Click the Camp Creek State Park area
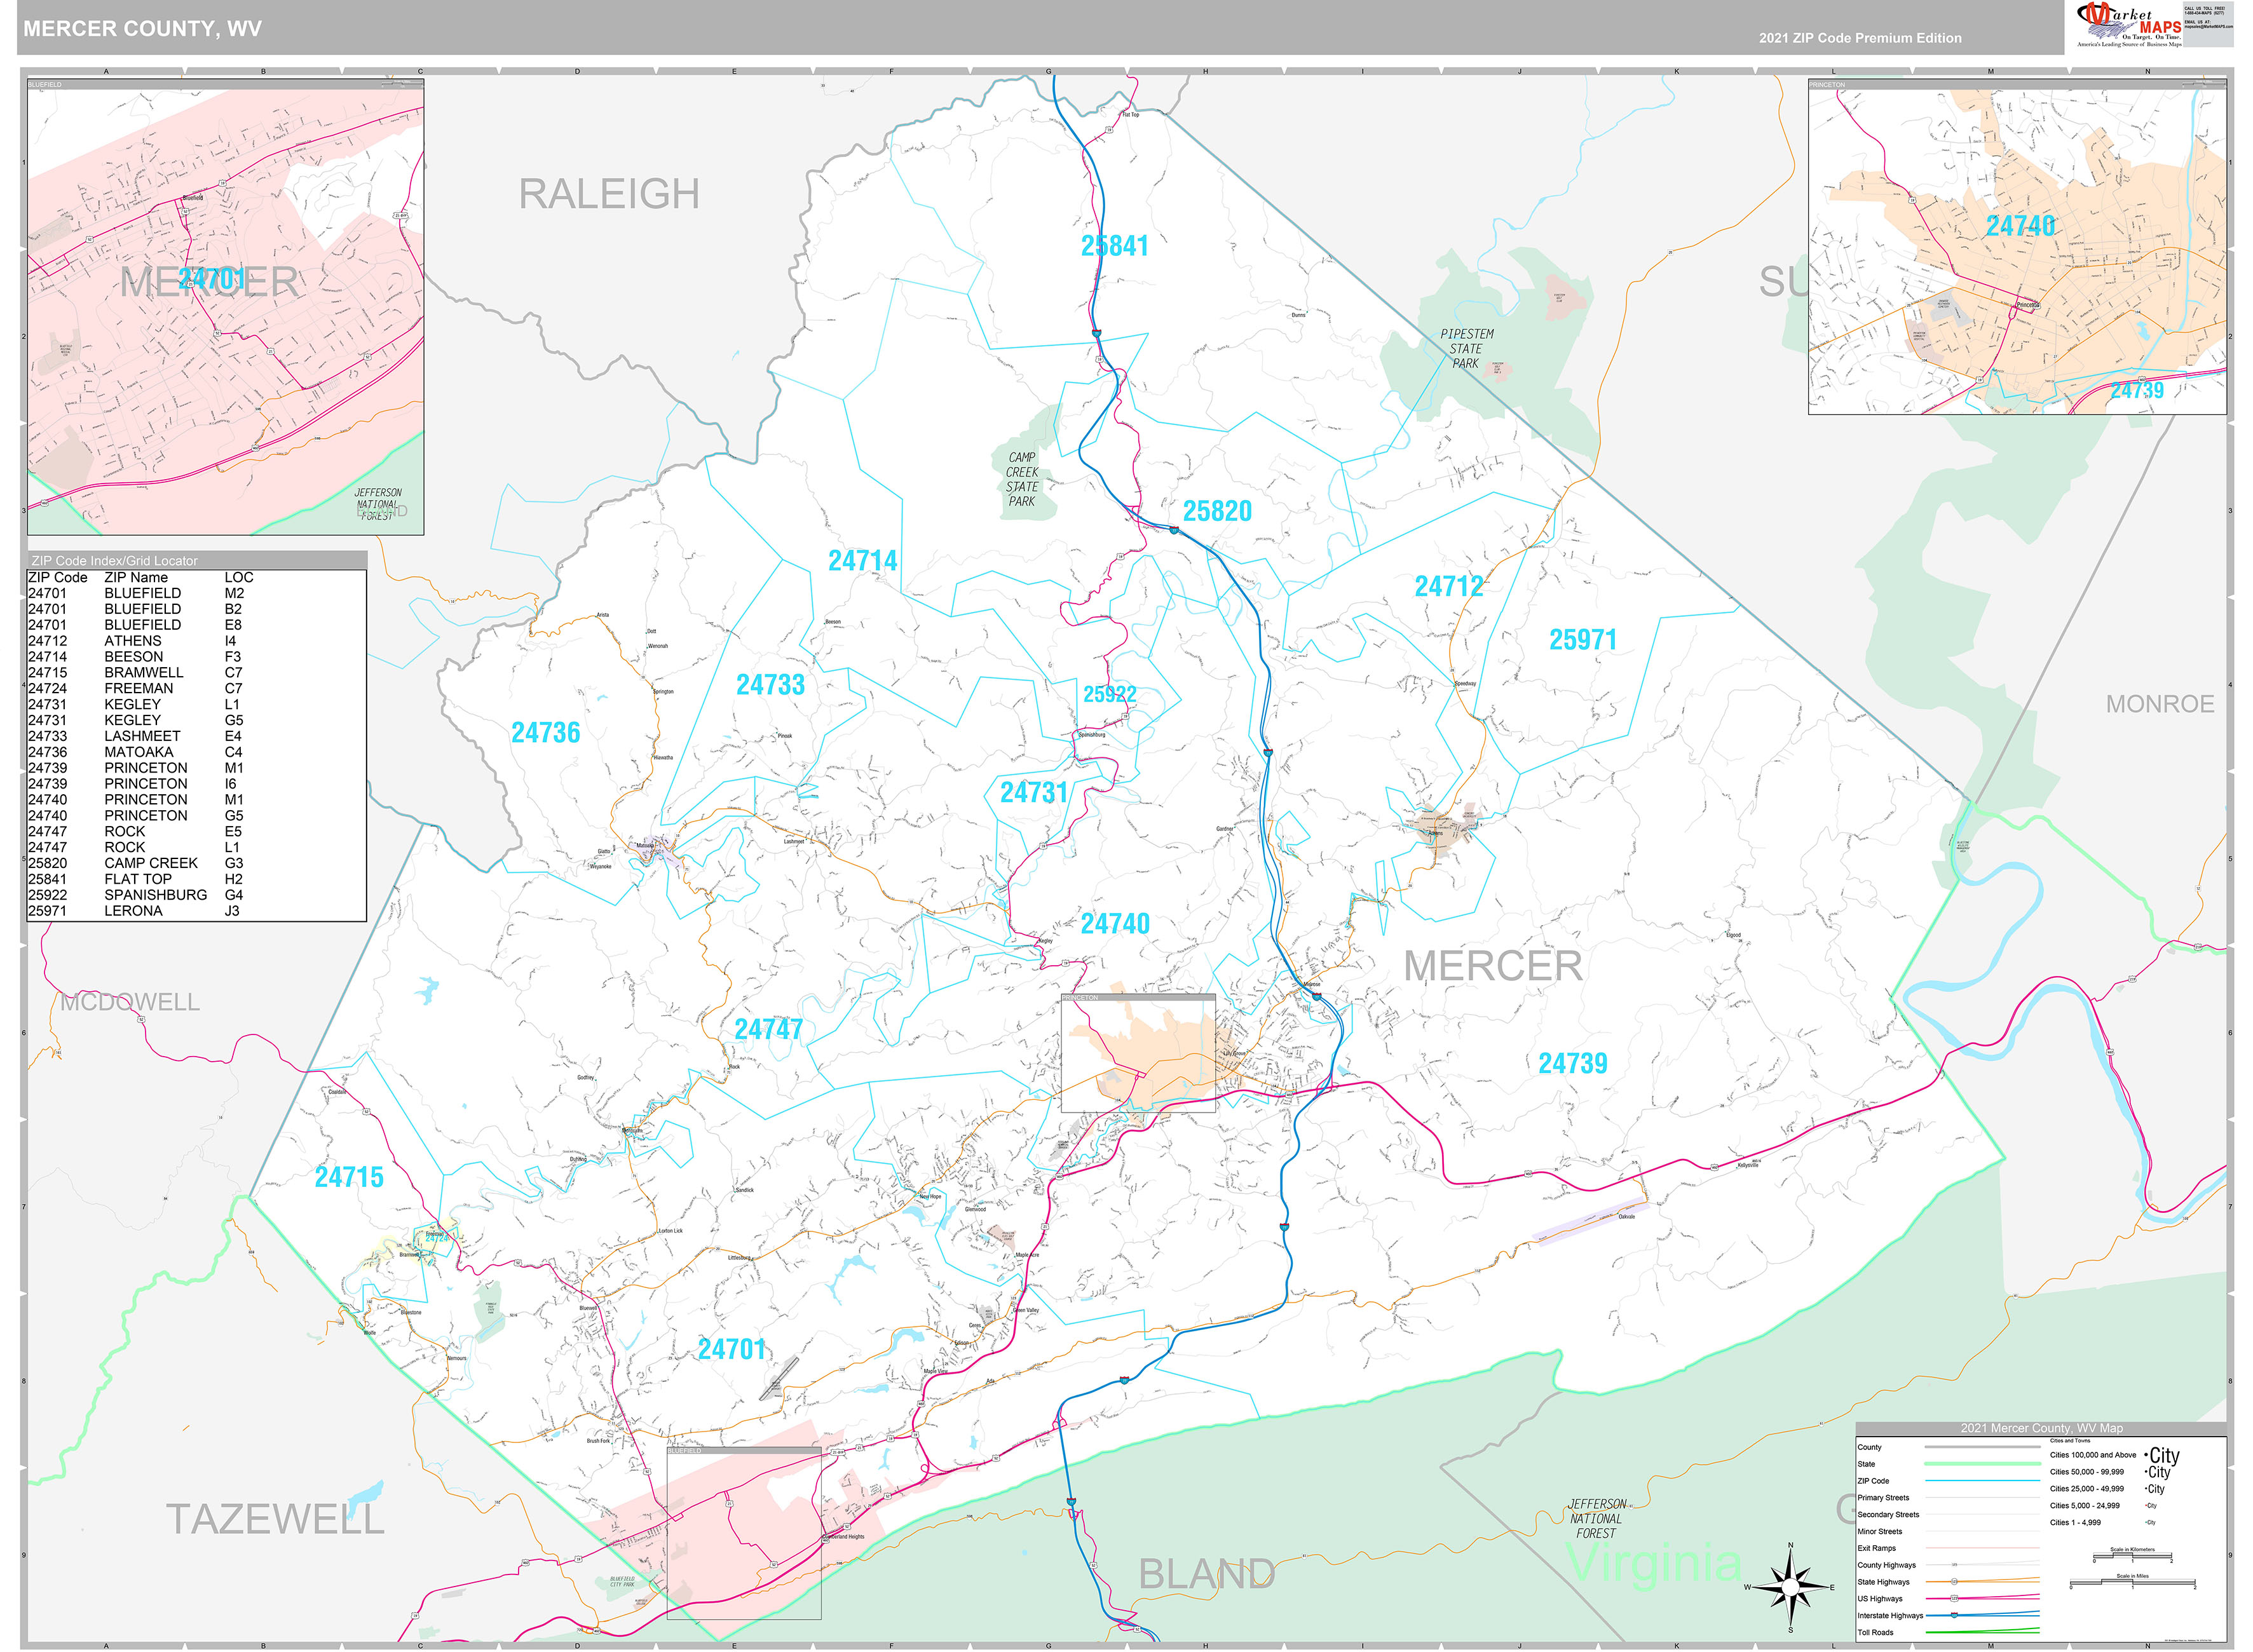The width and height of the screenshot is (2253, 1652). pos(1023,479)
